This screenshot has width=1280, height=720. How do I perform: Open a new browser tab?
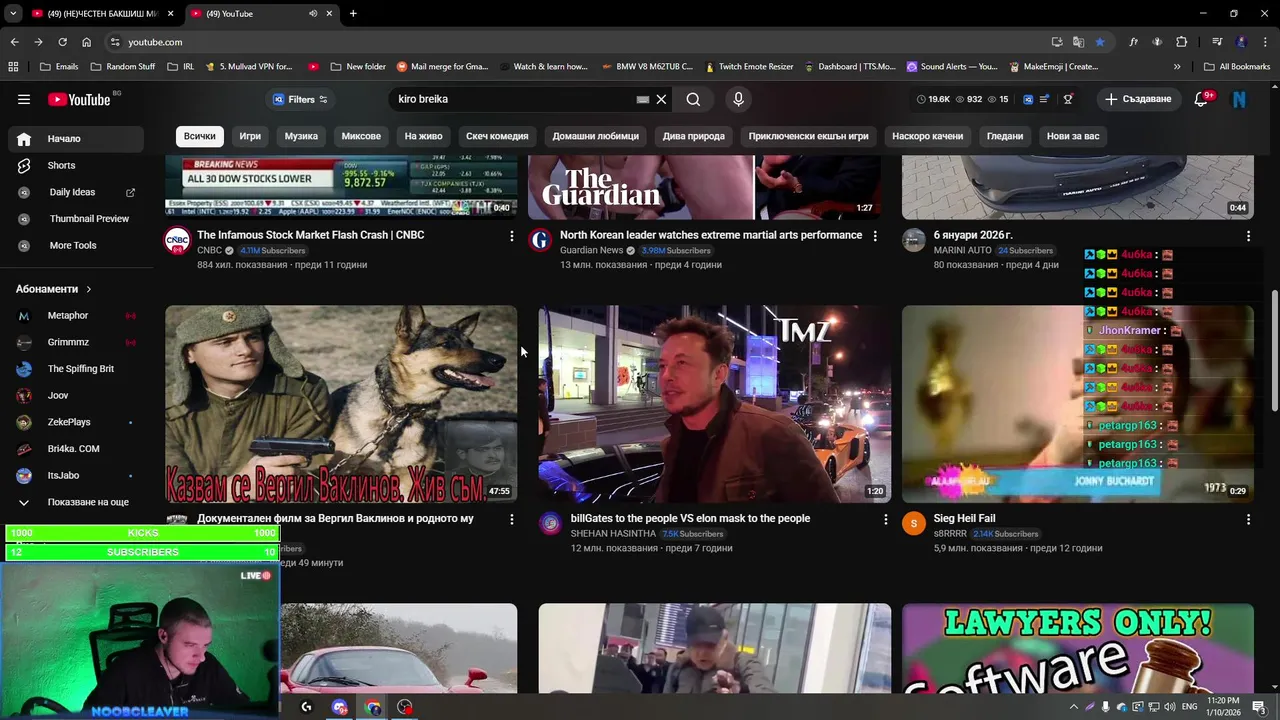pyautogui.click(x=353, y=13)
